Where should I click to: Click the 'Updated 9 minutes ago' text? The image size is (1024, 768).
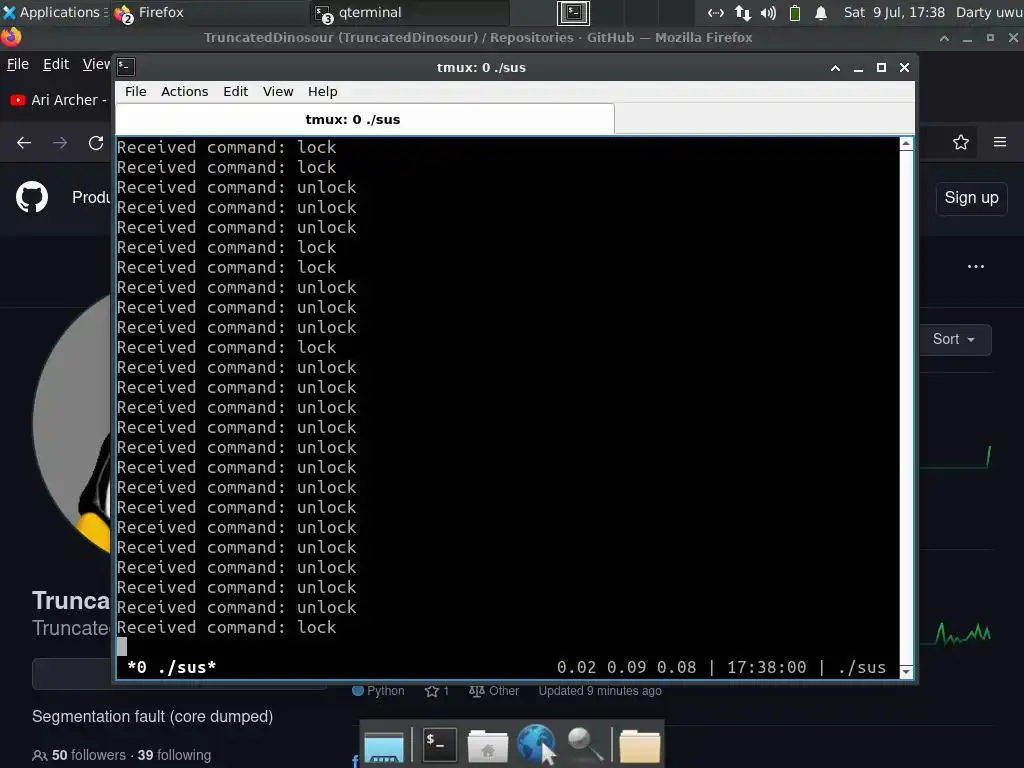(600, 691)
